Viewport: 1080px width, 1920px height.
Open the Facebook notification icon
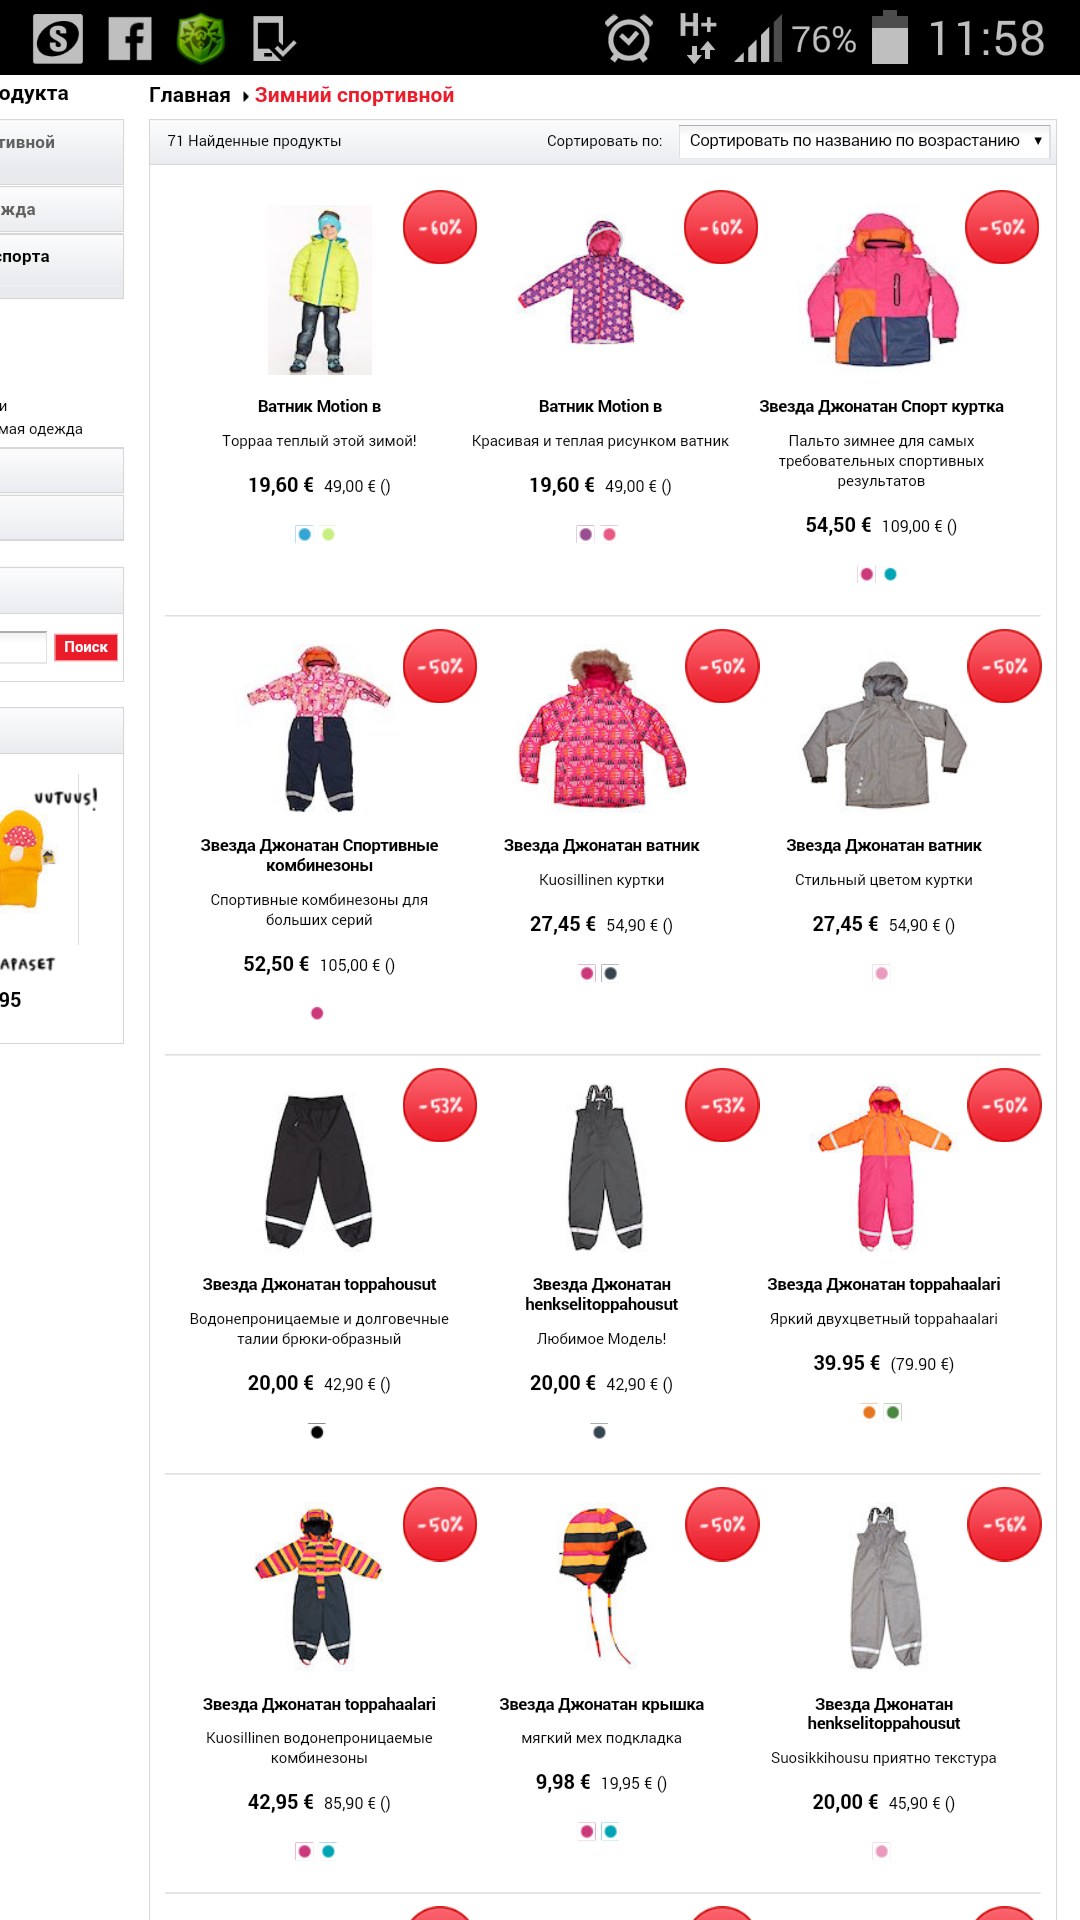point(130,39)
